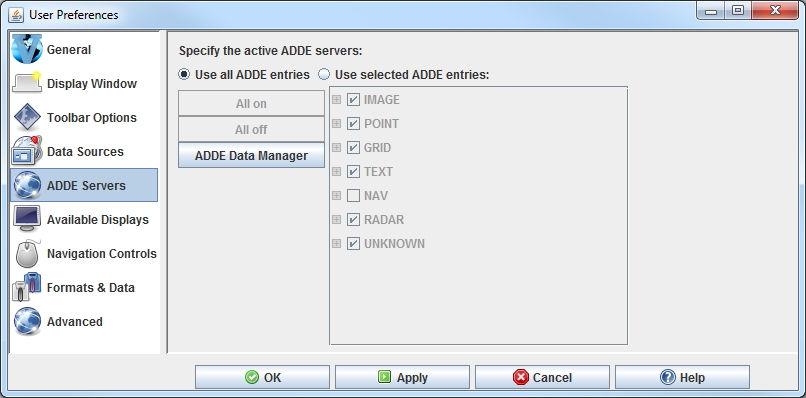Click the All off button
Screen dimensions: 806x398
[x=251, y=130]
